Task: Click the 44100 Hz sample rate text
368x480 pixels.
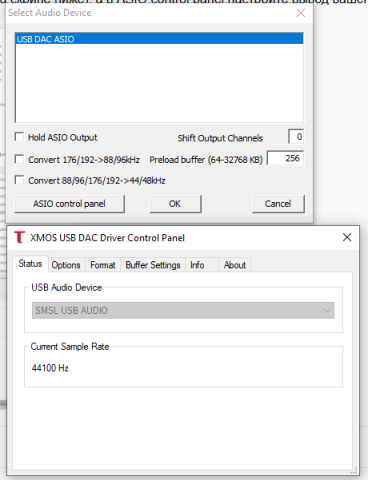Action: tap(50, 368)
